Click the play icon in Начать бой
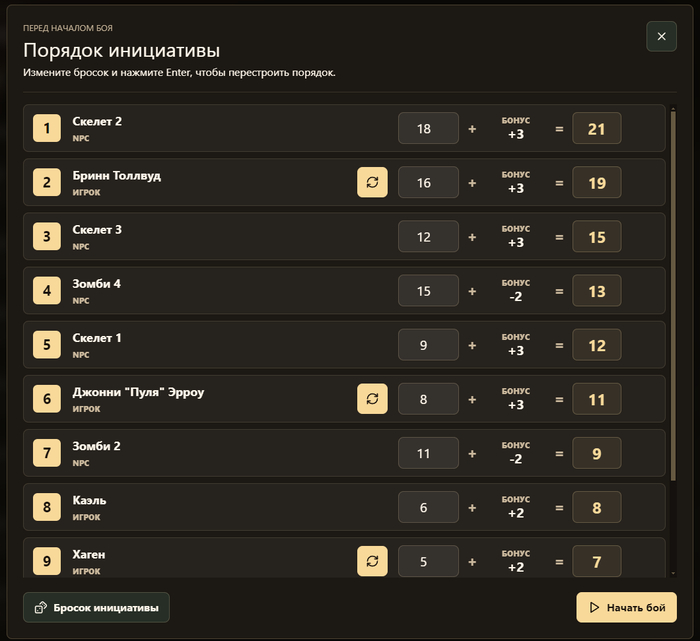Viewport: 700px width, 641px height. click(x=594, y=608)
